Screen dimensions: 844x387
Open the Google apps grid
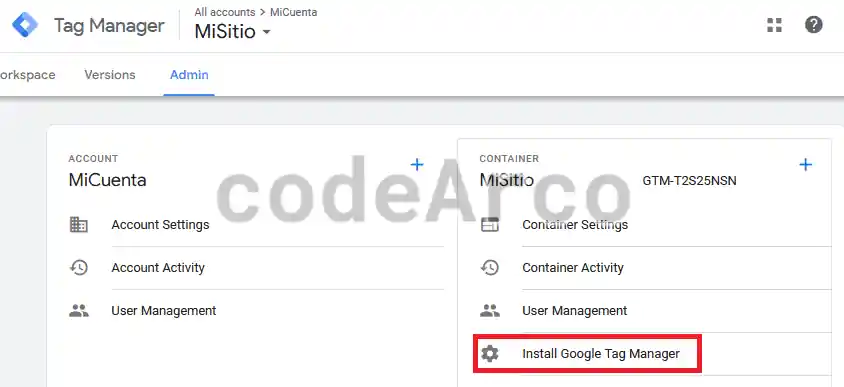click(x=774, y=25)
